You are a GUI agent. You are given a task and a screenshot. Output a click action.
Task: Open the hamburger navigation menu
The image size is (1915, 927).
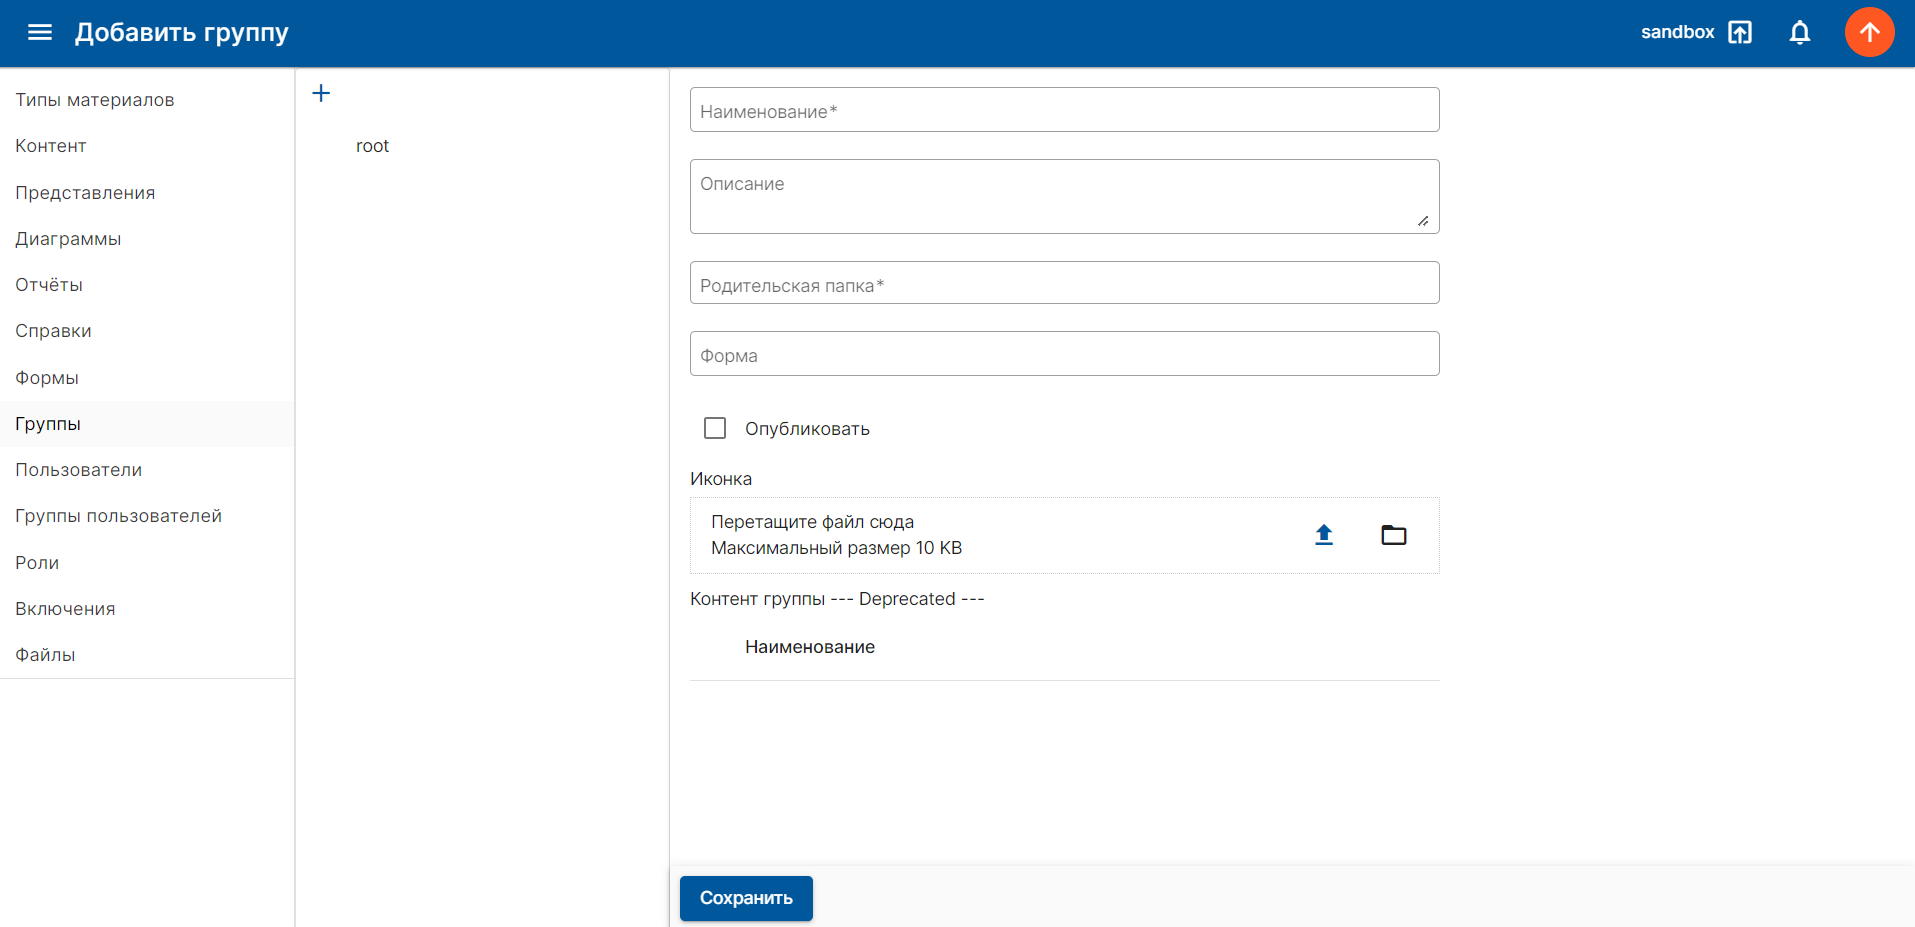pyautogui.click(x=40, y=32)
